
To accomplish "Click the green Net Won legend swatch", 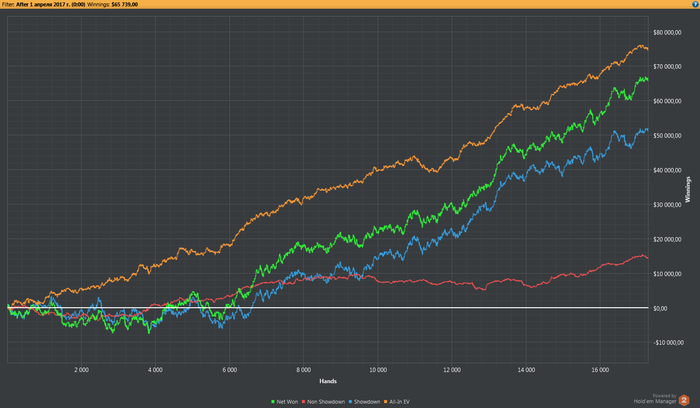I will 273,402.
